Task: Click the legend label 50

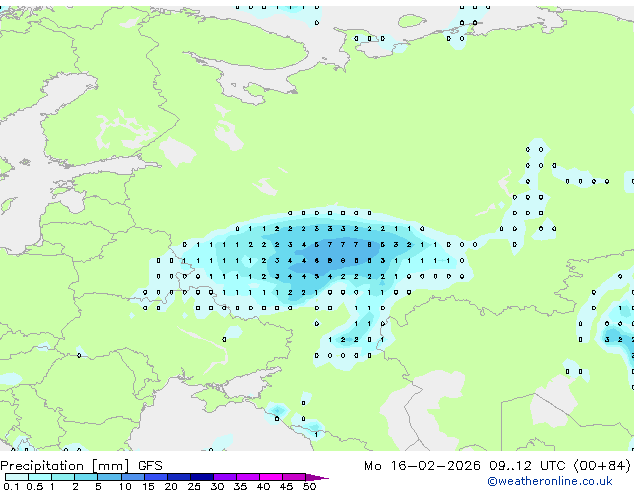Action: (309, 486)
